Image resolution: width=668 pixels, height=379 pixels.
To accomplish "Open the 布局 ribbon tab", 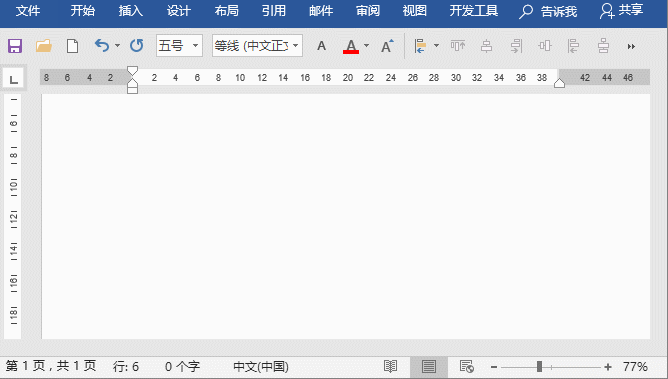I will [x=226, y=11].
